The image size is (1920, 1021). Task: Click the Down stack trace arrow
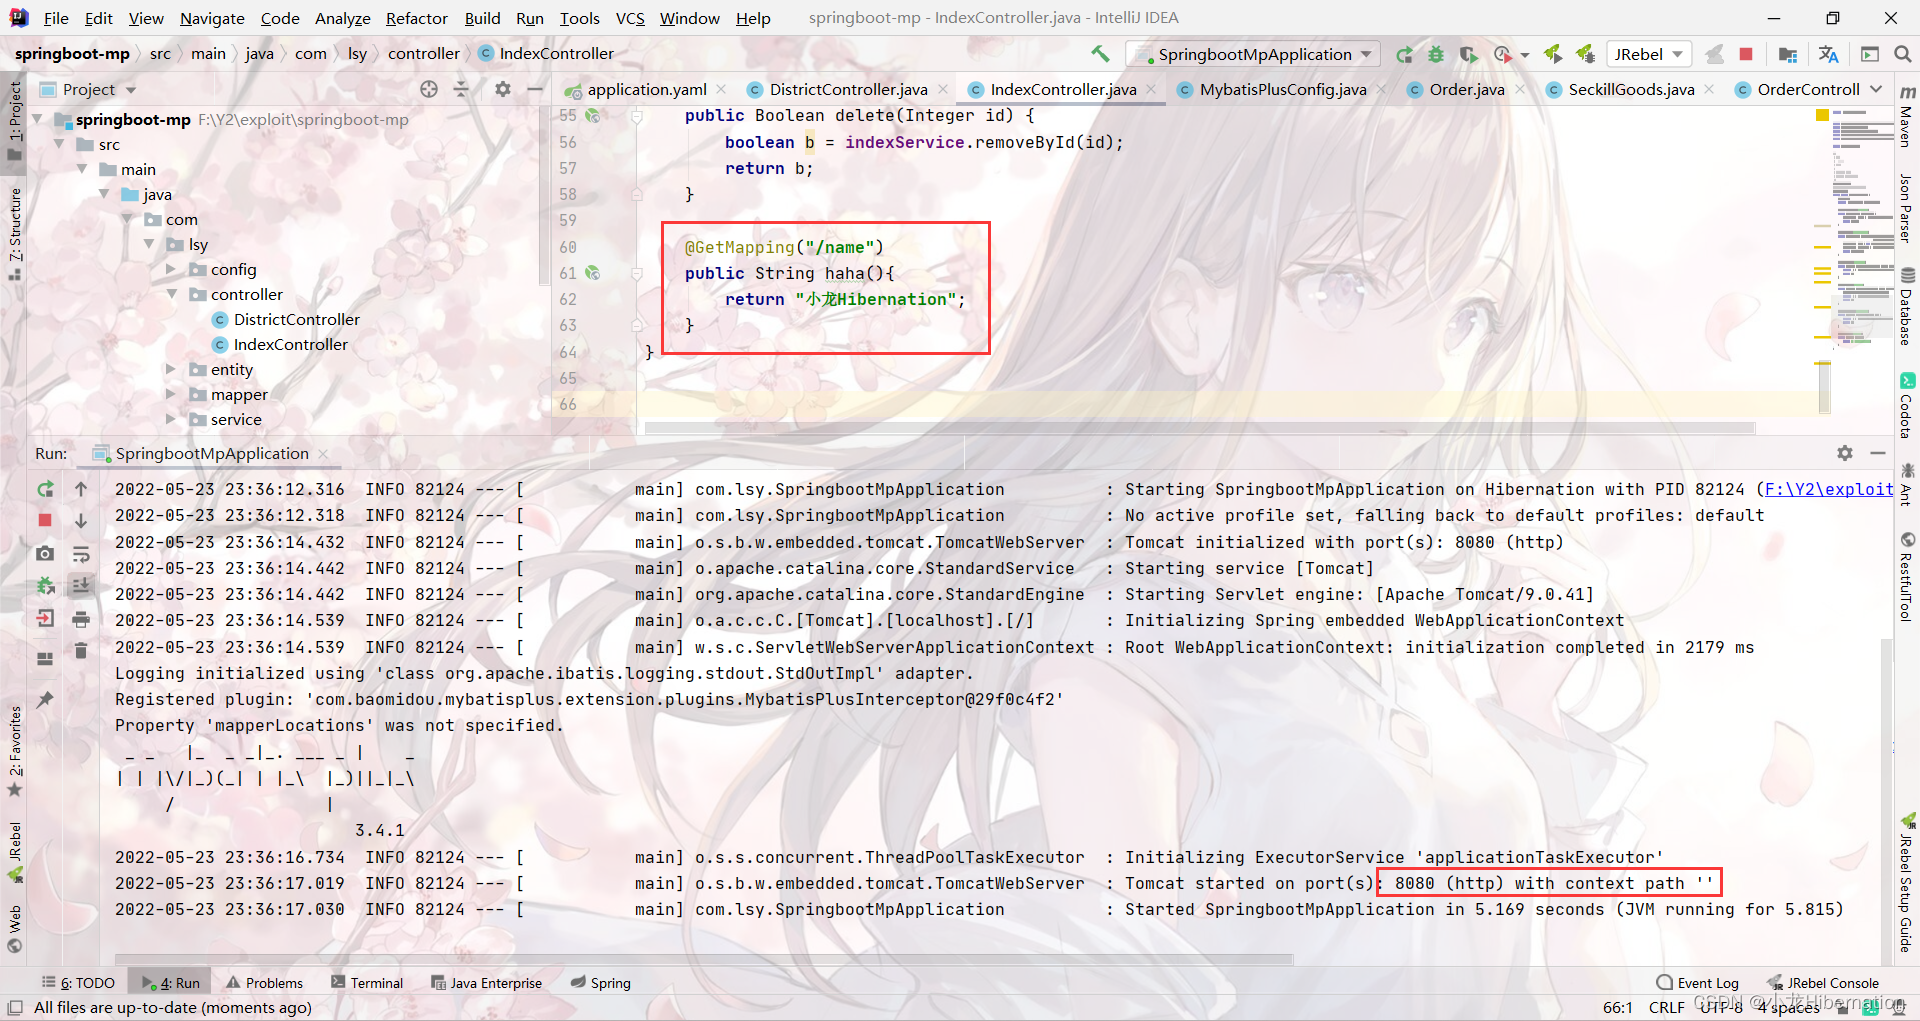coord(81,521)
